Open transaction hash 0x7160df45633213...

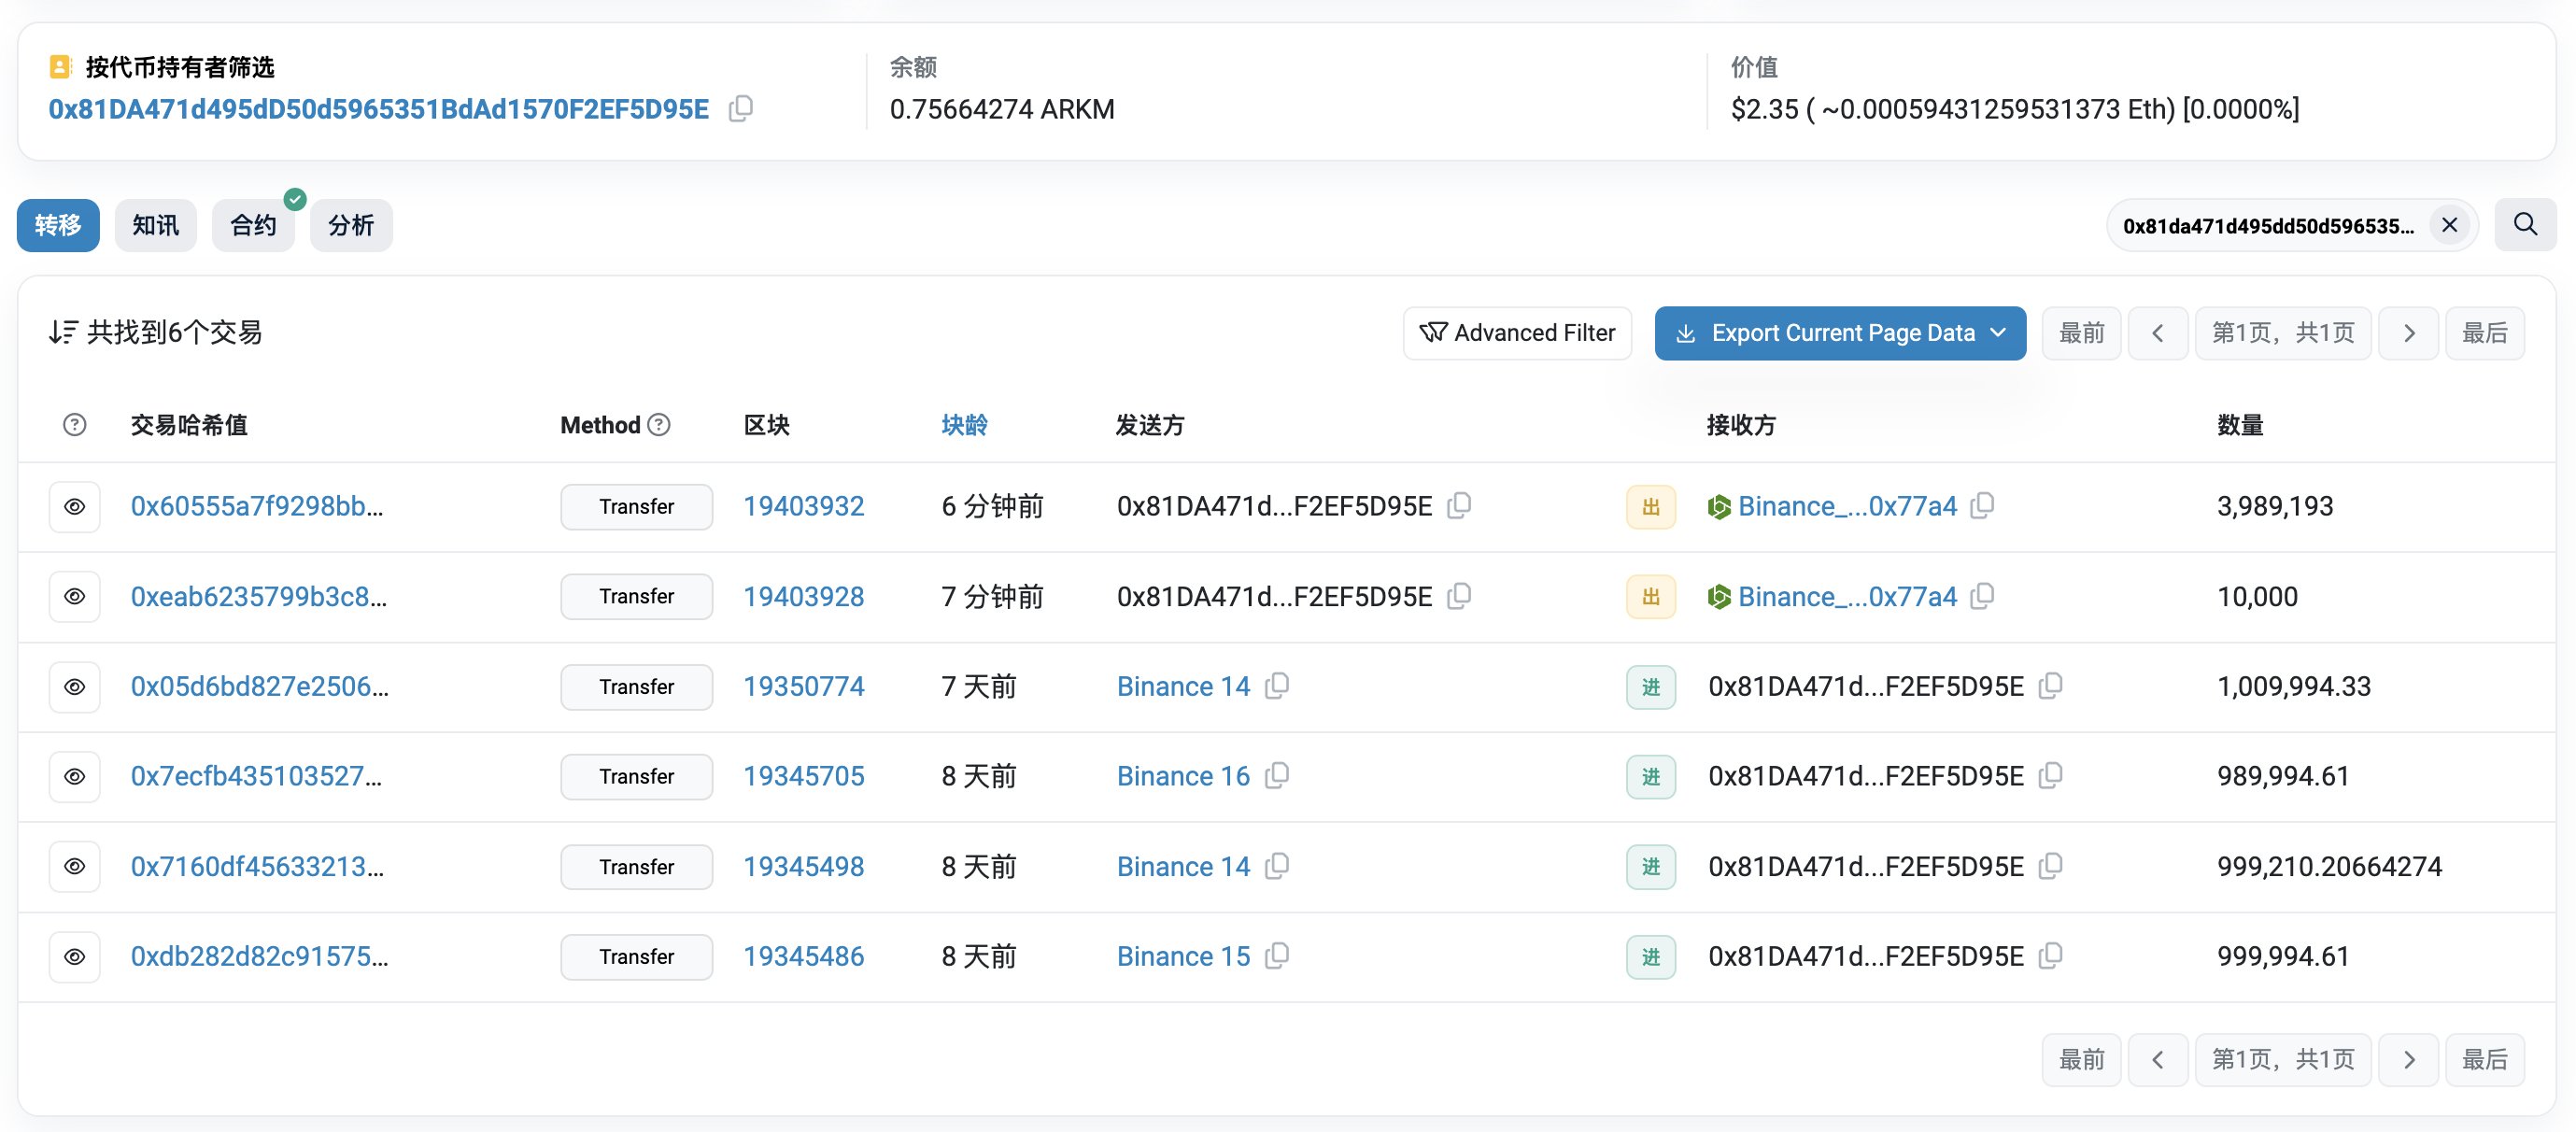[257, 867]
